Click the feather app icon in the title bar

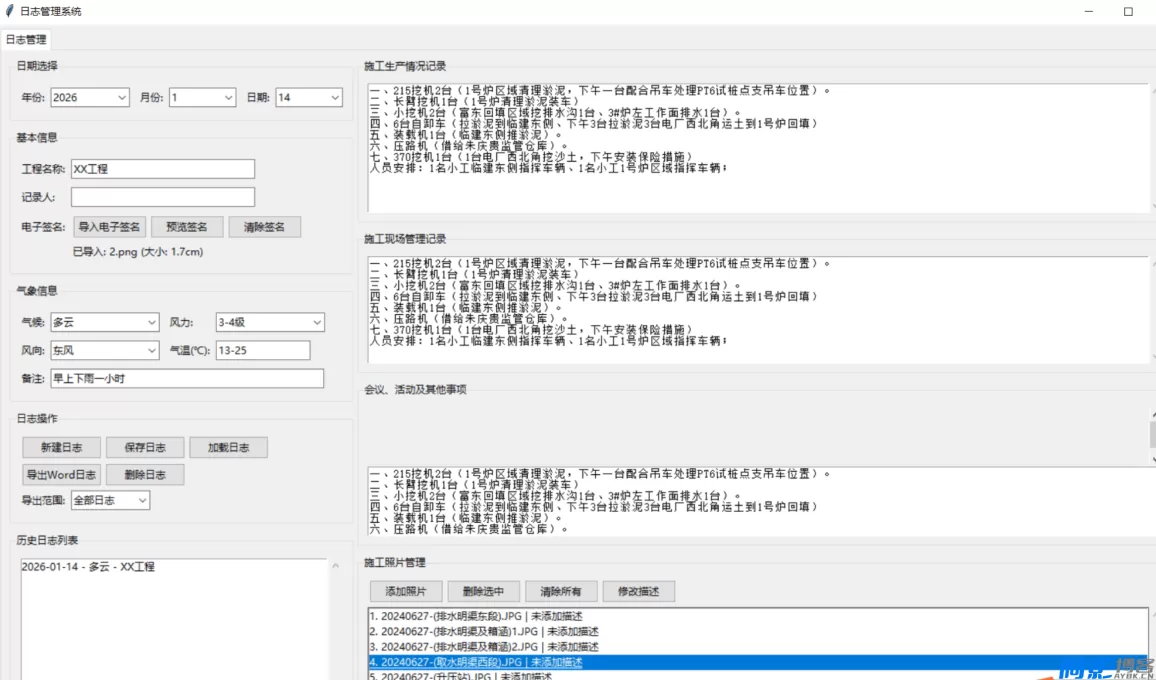pyautogui.click(x=12, y=11)
